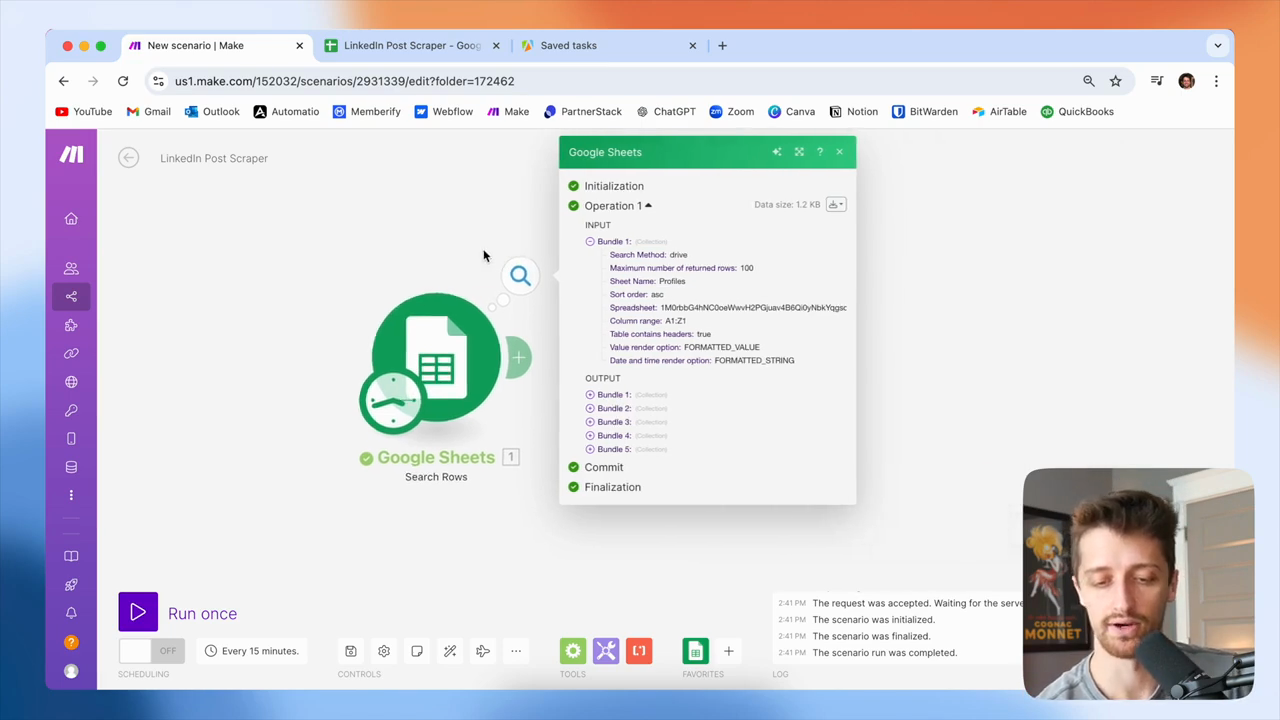Image resolution: width=1280 pixels, height=720 pixels.
Task: Open the orange Help question icon in sidebar
Action: pyautogui.click(x=71, y=642)
